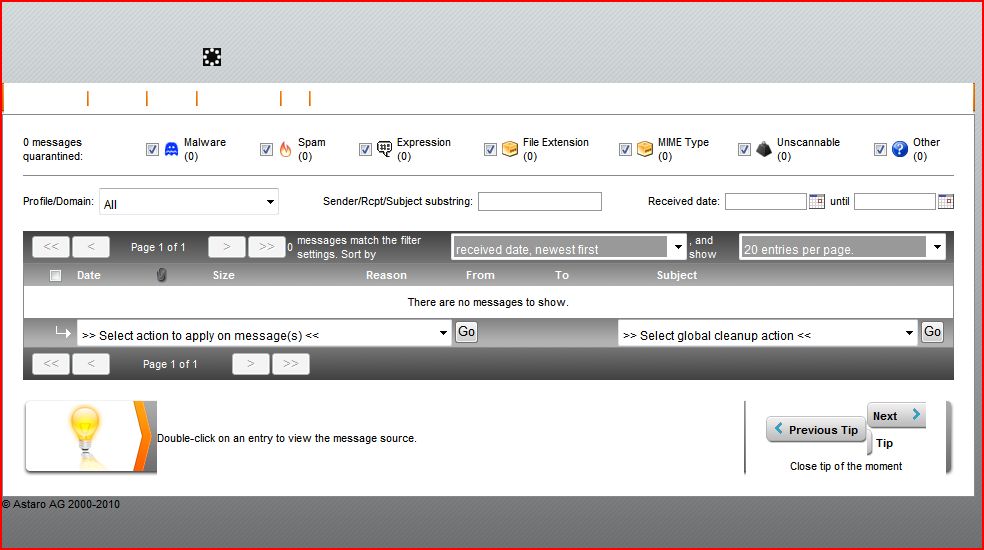Click the Unscannable black icon
Image resolution: width=984 pixels, height=550 pixels.
pyautogui.click(x=763, y=149)
